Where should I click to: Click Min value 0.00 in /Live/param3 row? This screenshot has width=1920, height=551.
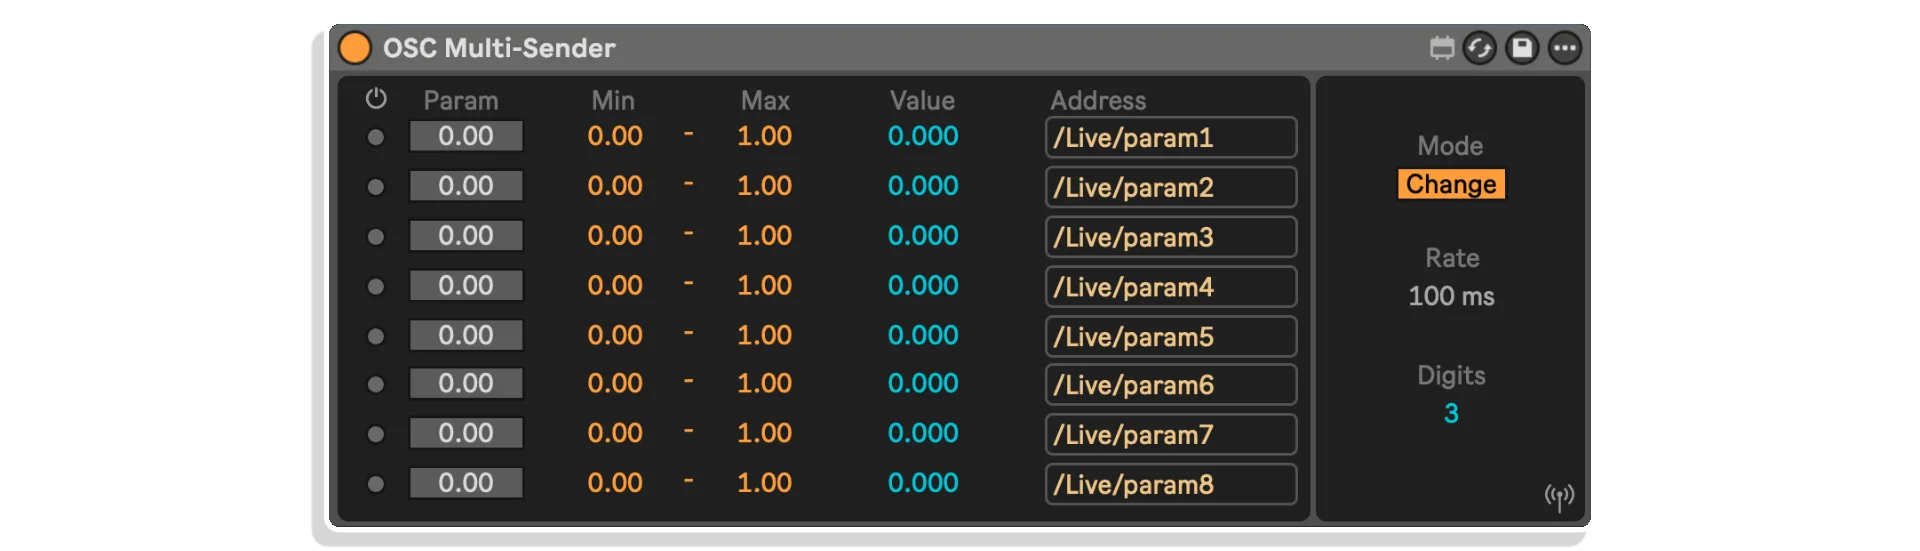[x=615, y=236]
